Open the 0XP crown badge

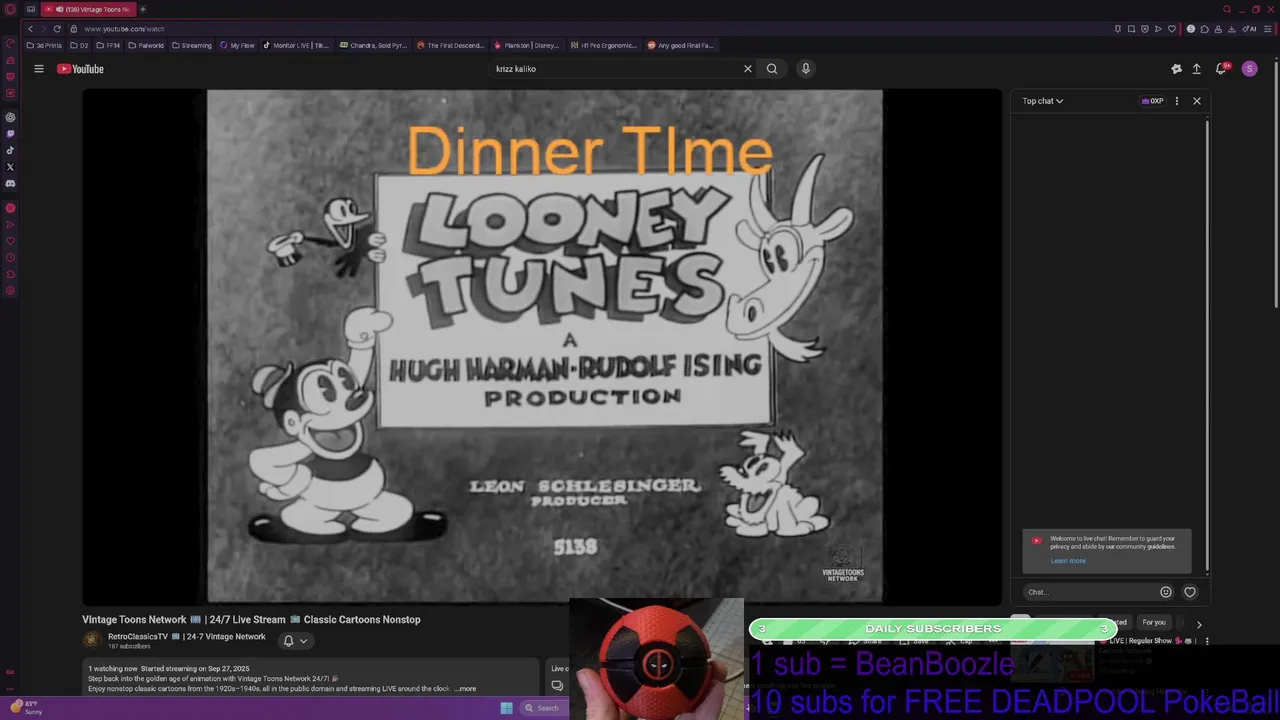pyautogui.click(x=1153, y=101)
